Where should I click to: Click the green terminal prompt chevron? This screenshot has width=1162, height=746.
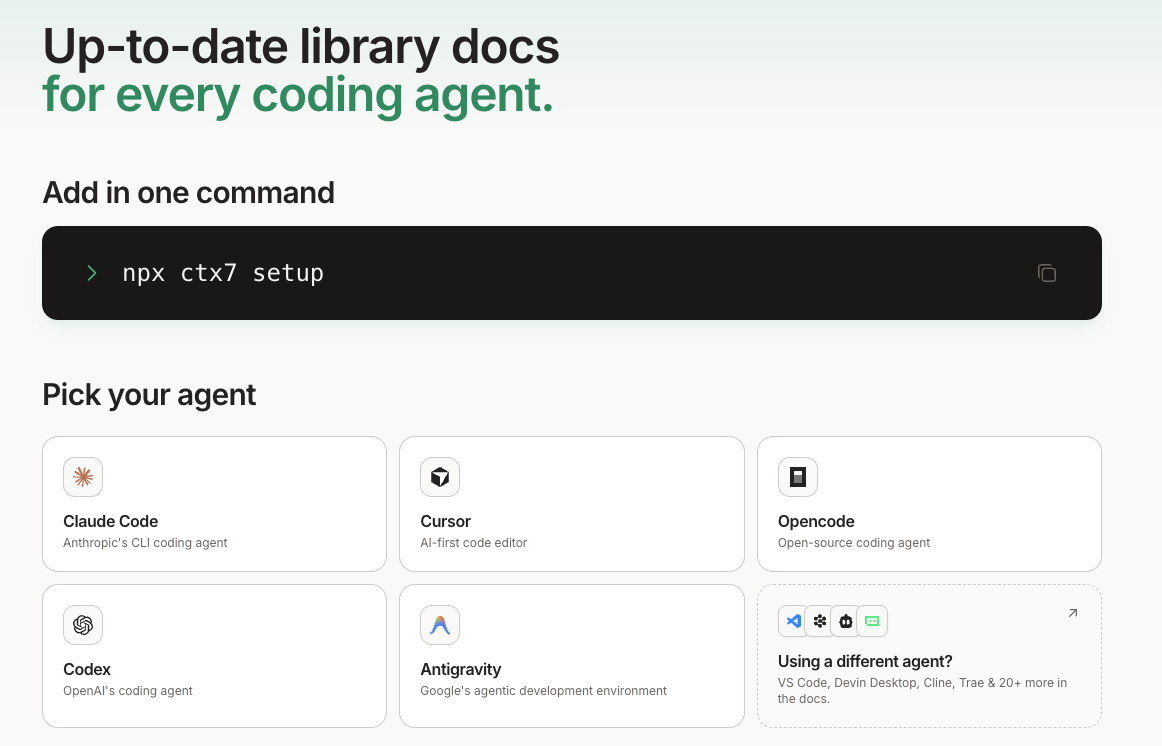click(x=92, y=273)
